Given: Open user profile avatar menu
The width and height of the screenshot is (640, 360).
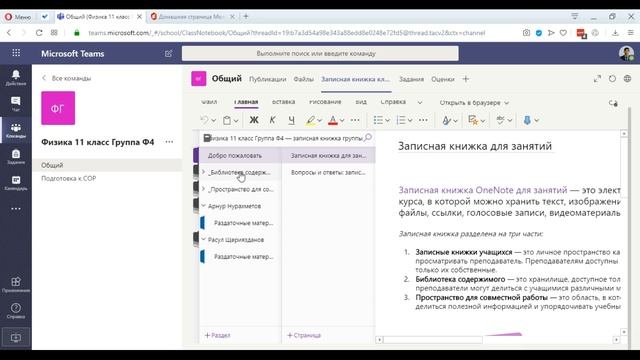Looking at the screenshot, I should [626, 53].
